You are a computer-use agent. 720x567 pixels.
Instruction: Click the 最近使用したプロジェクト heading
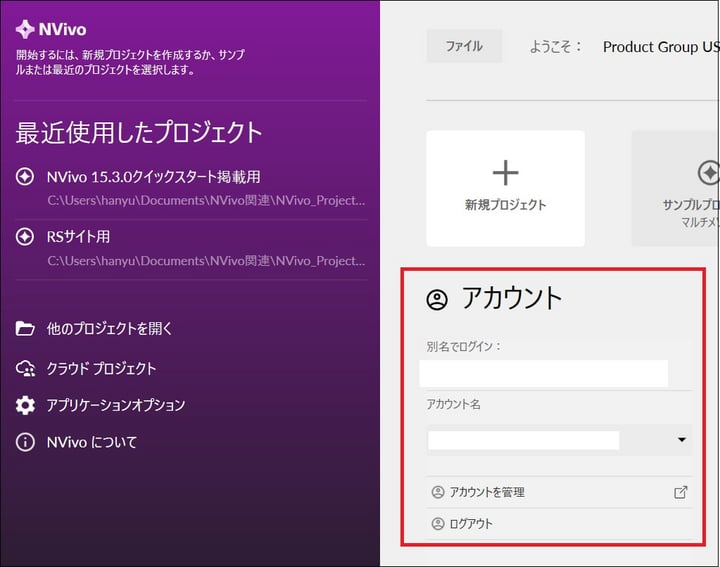(x=139, y=133)
